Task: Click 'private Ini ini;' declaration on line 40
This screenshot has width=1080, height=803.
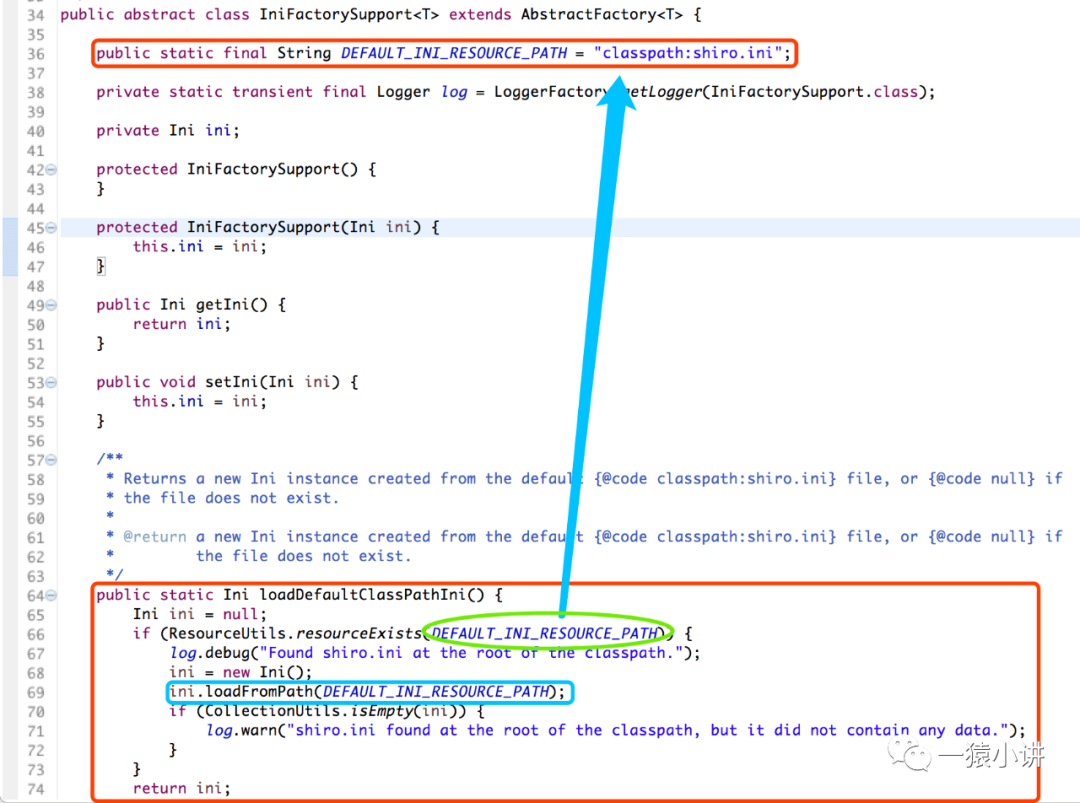Action: tap(167, 130)
